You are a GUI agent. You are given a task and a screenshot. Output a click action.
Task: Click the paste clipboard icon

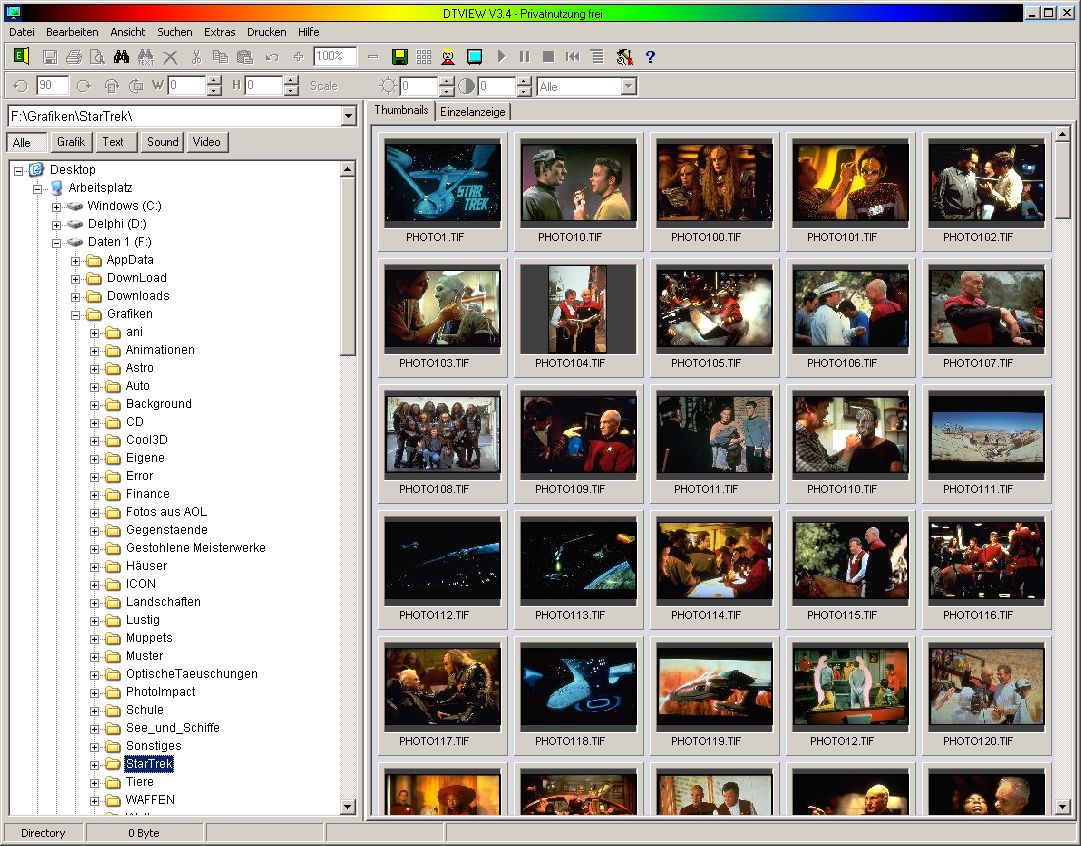click(x=245, y=57)
